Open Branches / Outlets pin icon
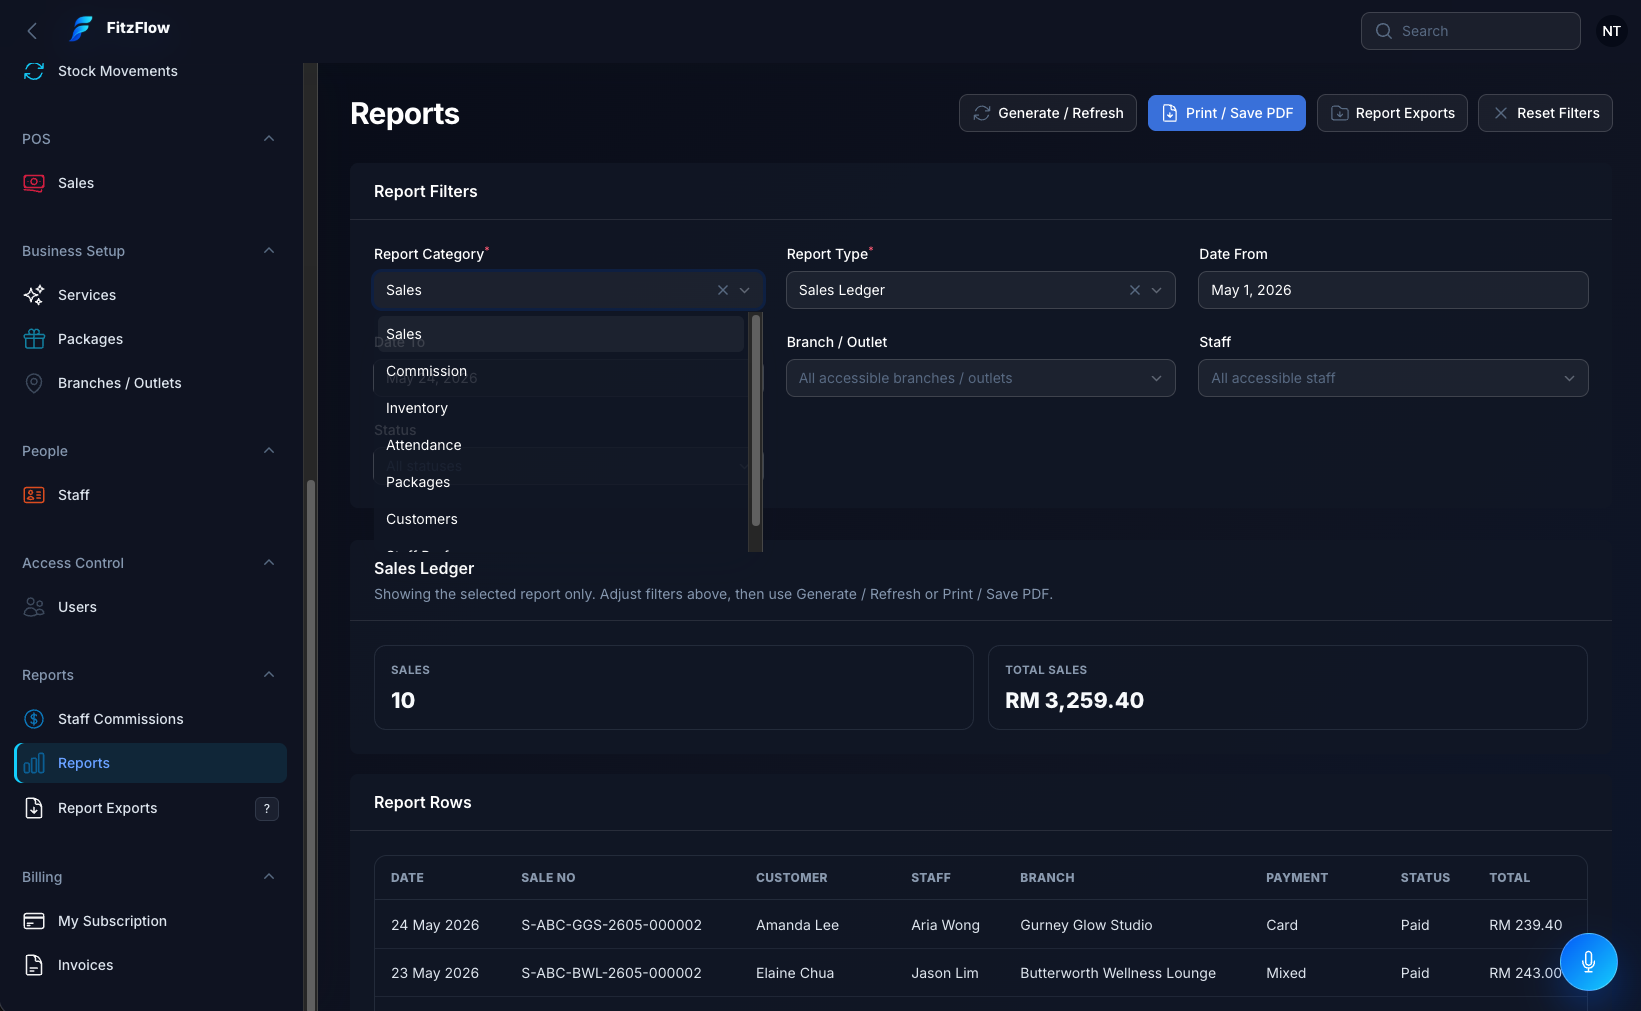1641x1011 pixels. tap(34, 383)
